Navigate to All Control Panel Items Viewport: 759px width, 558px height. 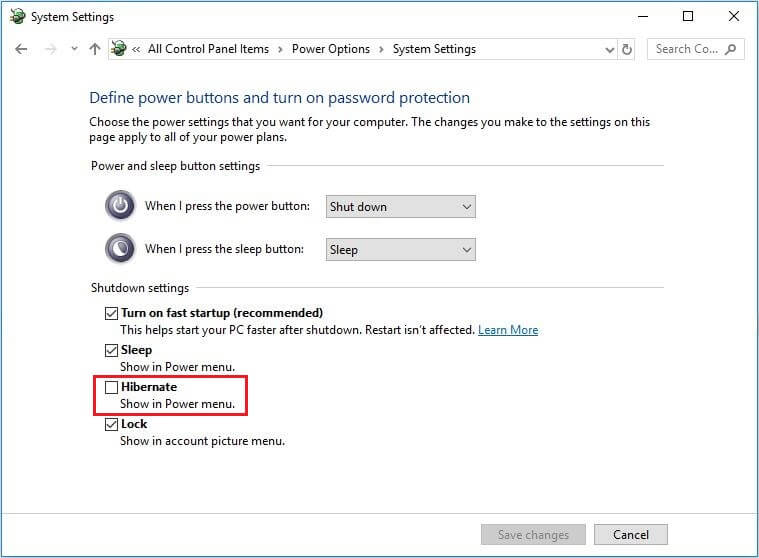coord(208,49)
